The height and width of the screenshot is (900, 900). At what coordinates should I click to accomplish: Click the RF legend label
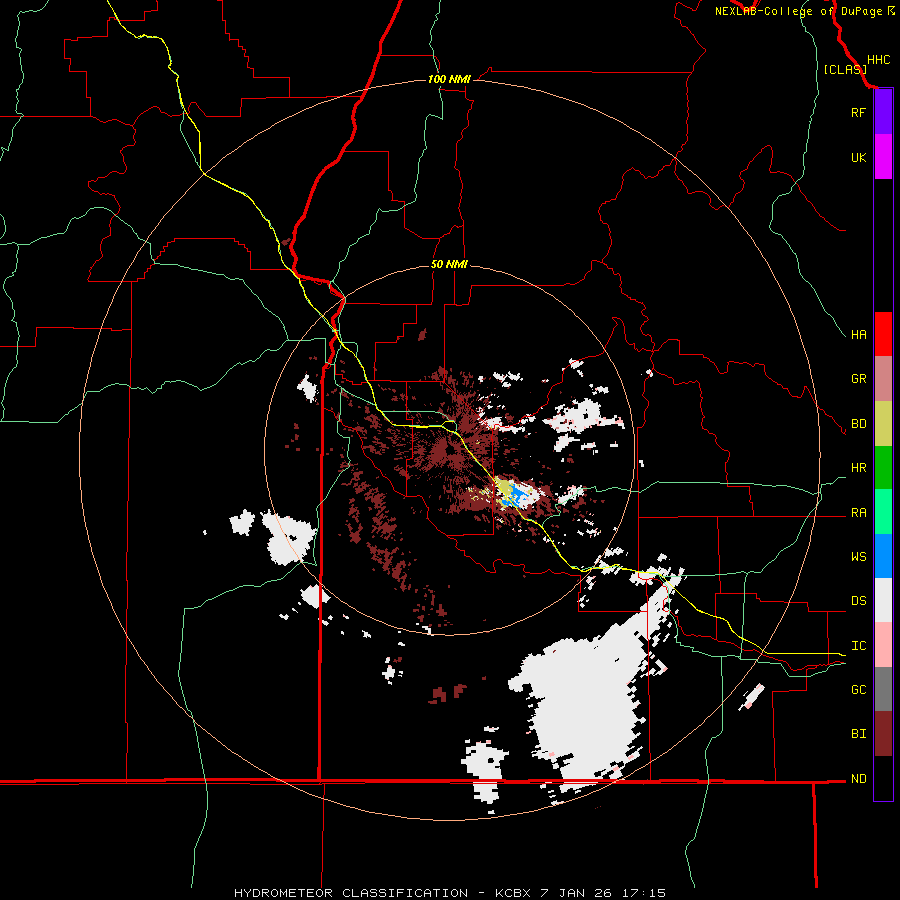tap(858, 112)
